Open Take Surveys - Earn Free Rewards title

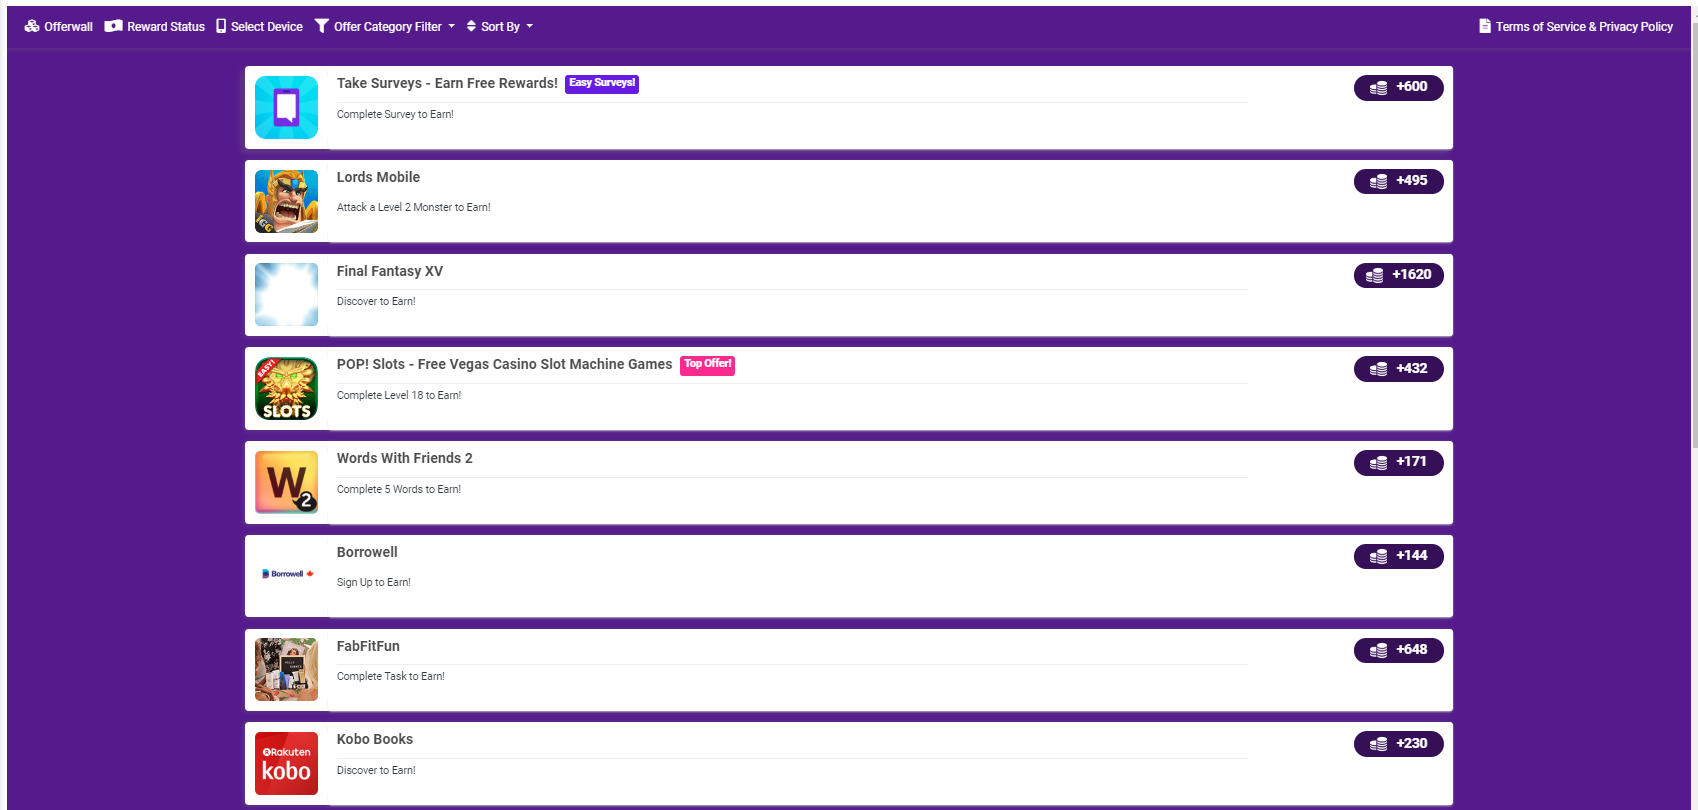447,83
